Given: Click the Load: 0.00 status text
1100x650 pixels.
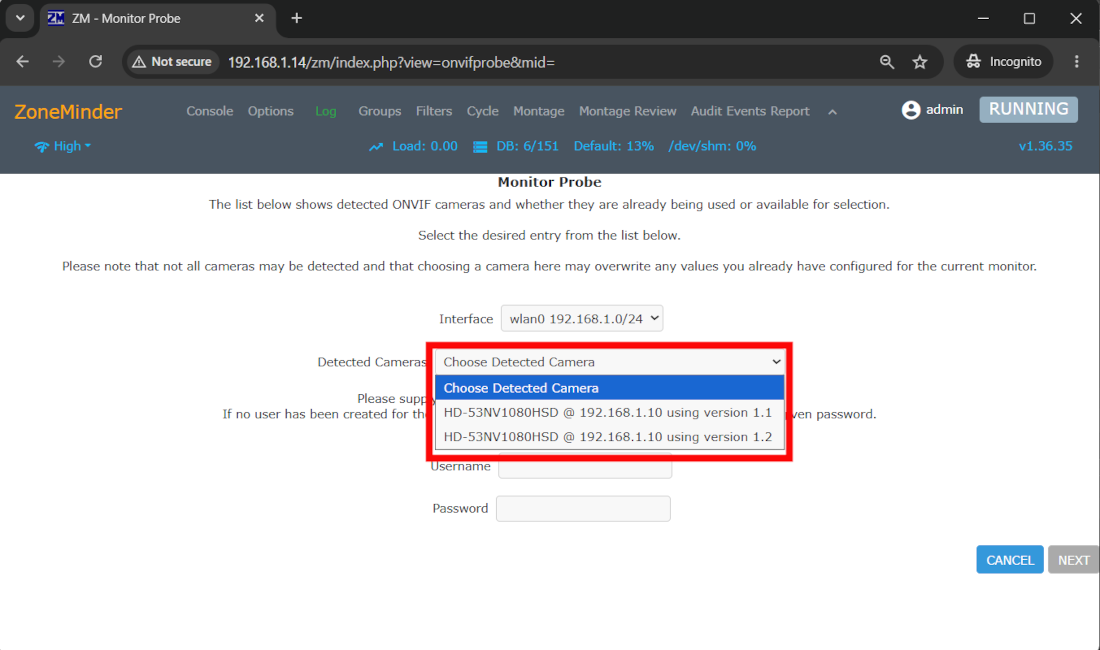Looking at the screenshot, I should pos(424,146).
